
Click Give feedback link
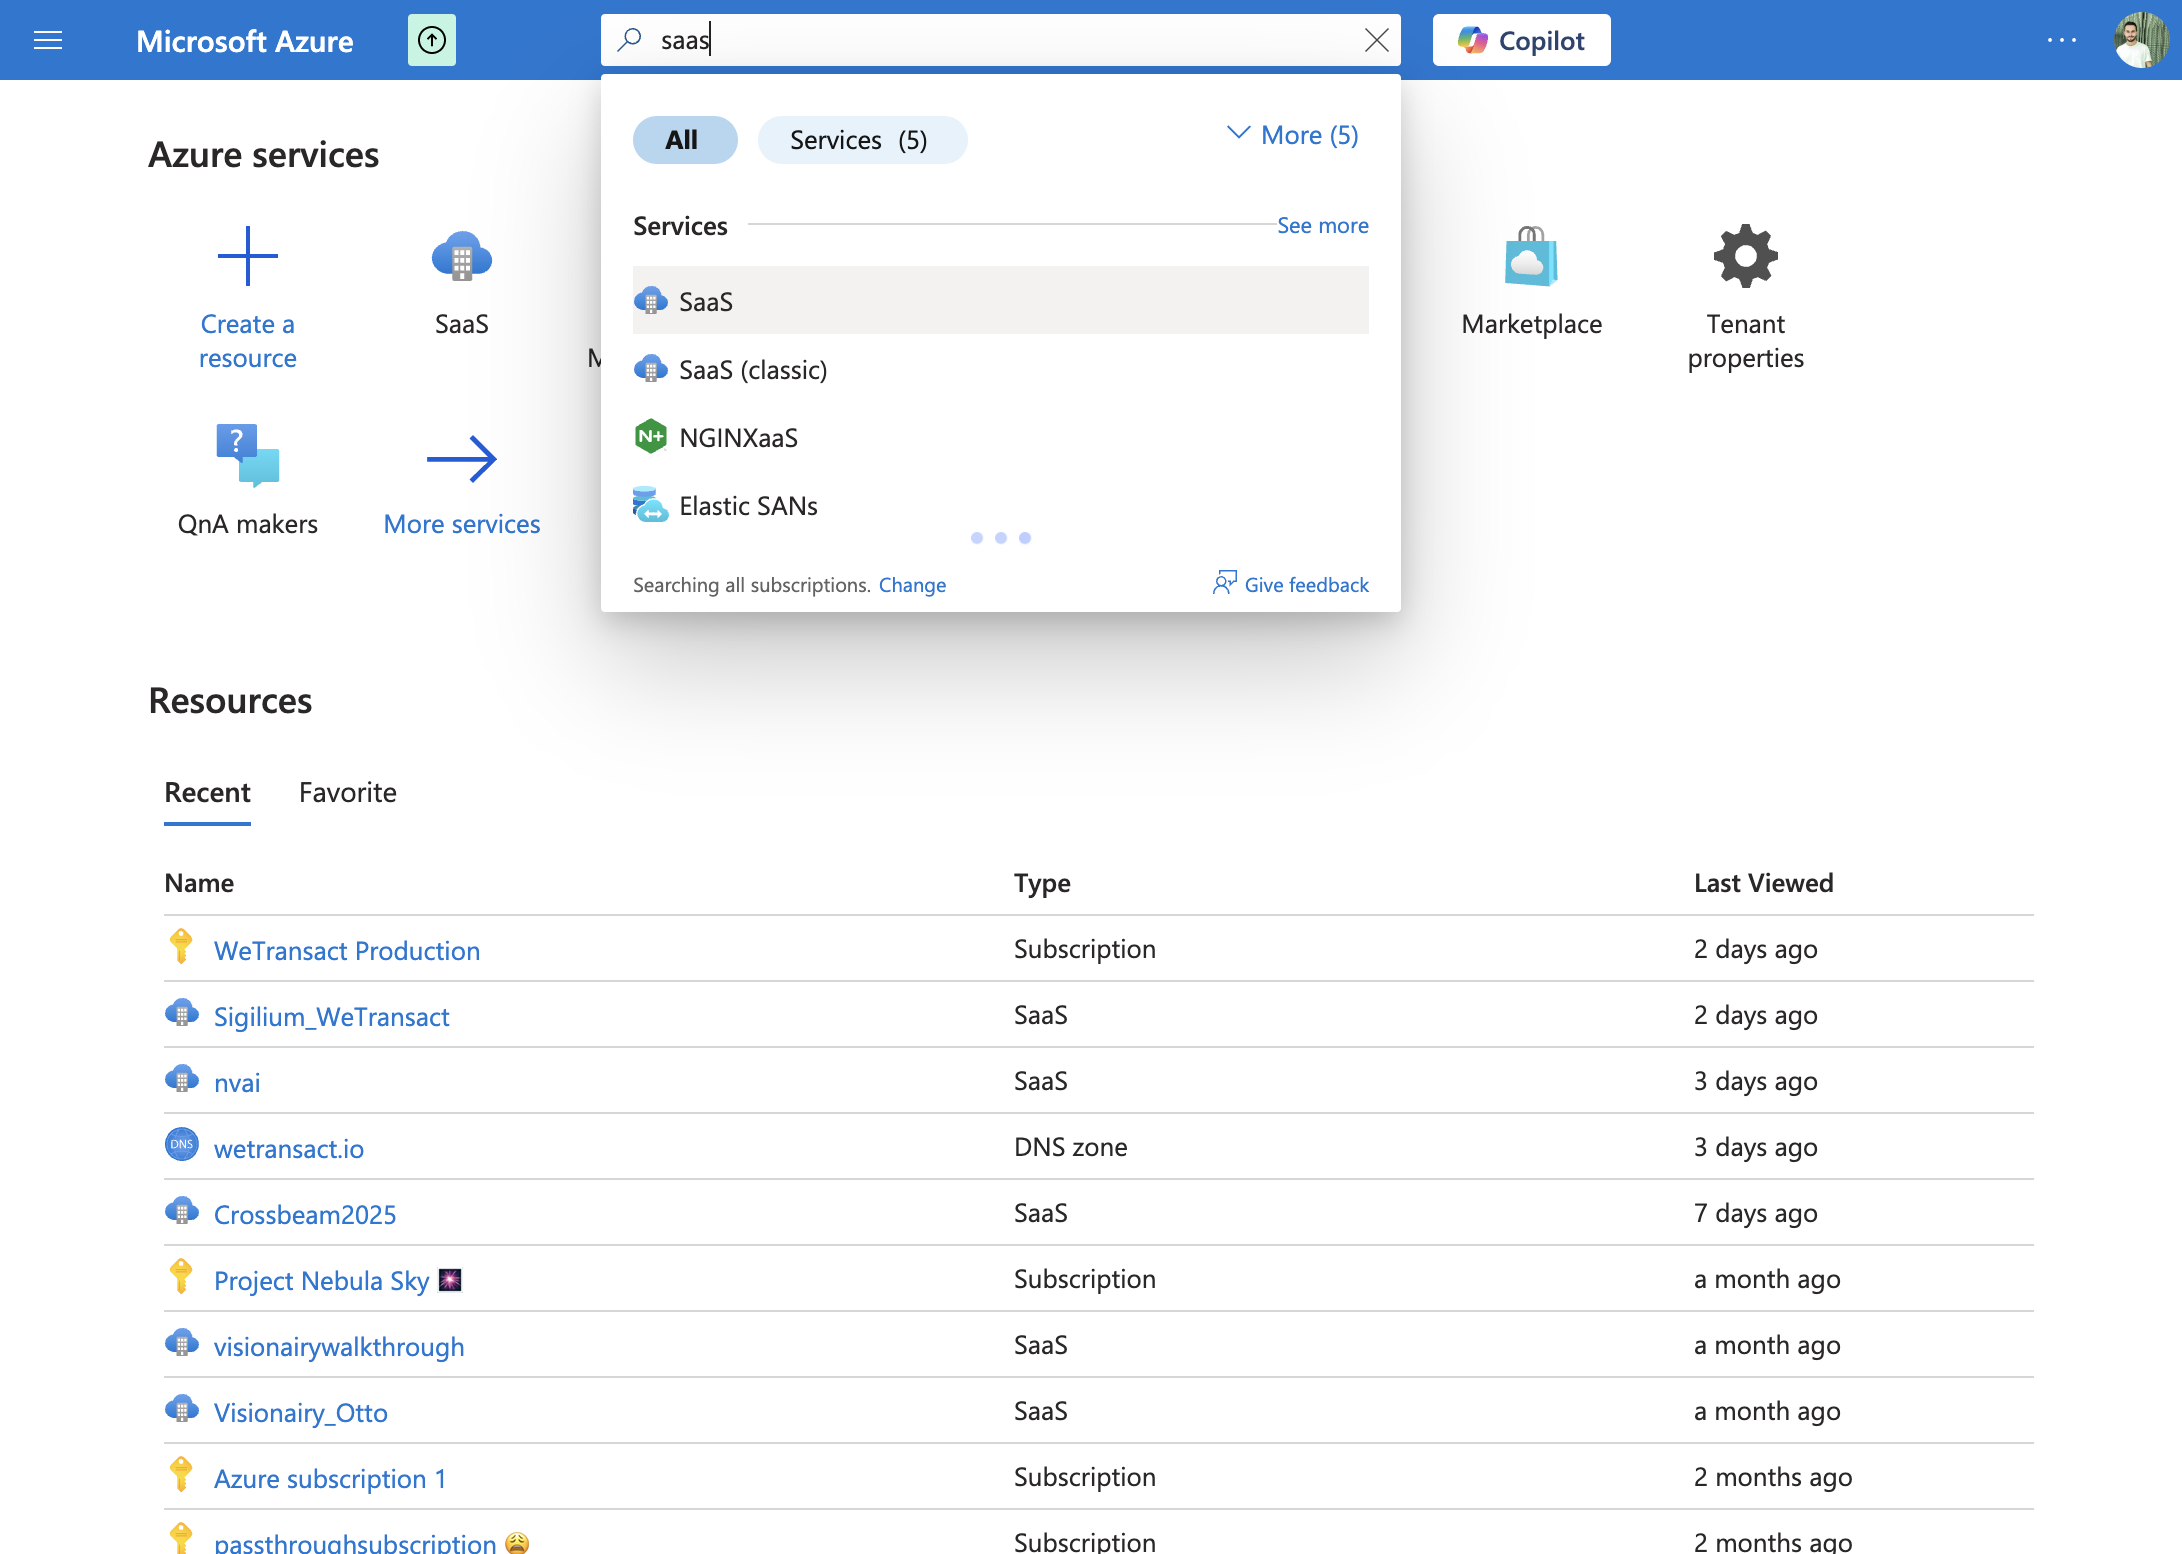(x=1306, y=585)
